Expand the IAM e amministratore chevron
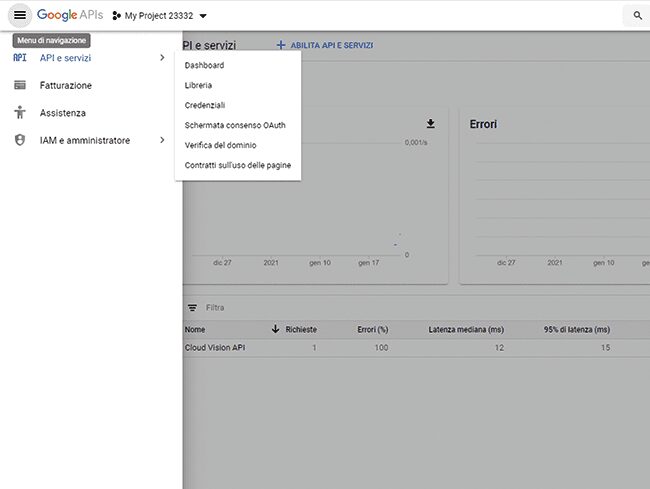The height and width of the screenshot is (489, 650). point(162,140)
